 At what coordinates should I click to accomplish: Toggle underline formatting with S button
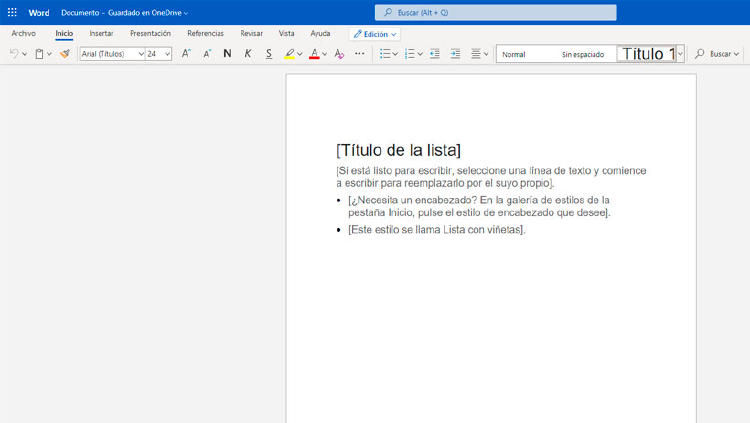coord(269,54)
